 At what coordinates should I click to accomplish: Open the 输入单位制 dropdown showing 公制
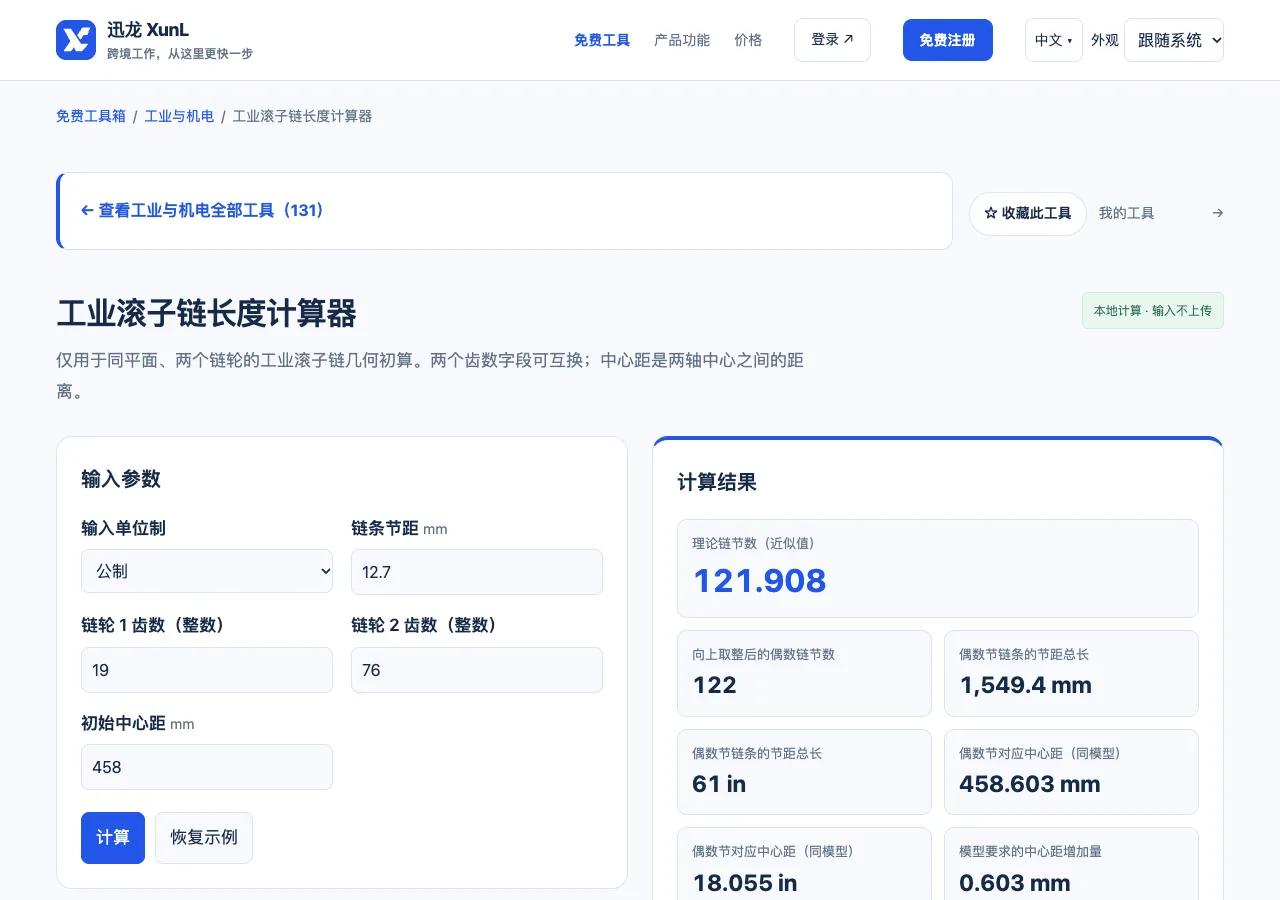click(207, 571)
